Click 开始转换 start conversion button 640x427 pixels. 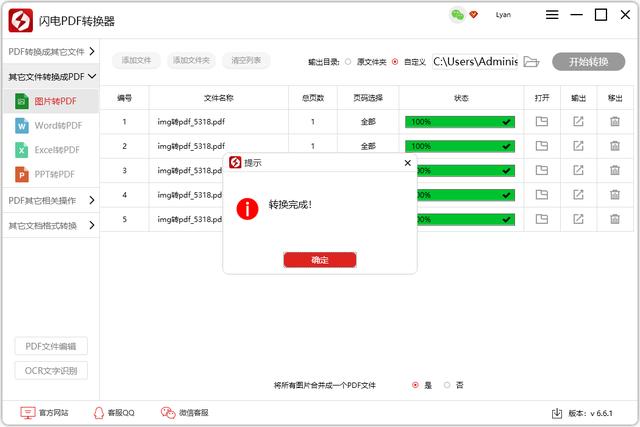click(589, 62)
